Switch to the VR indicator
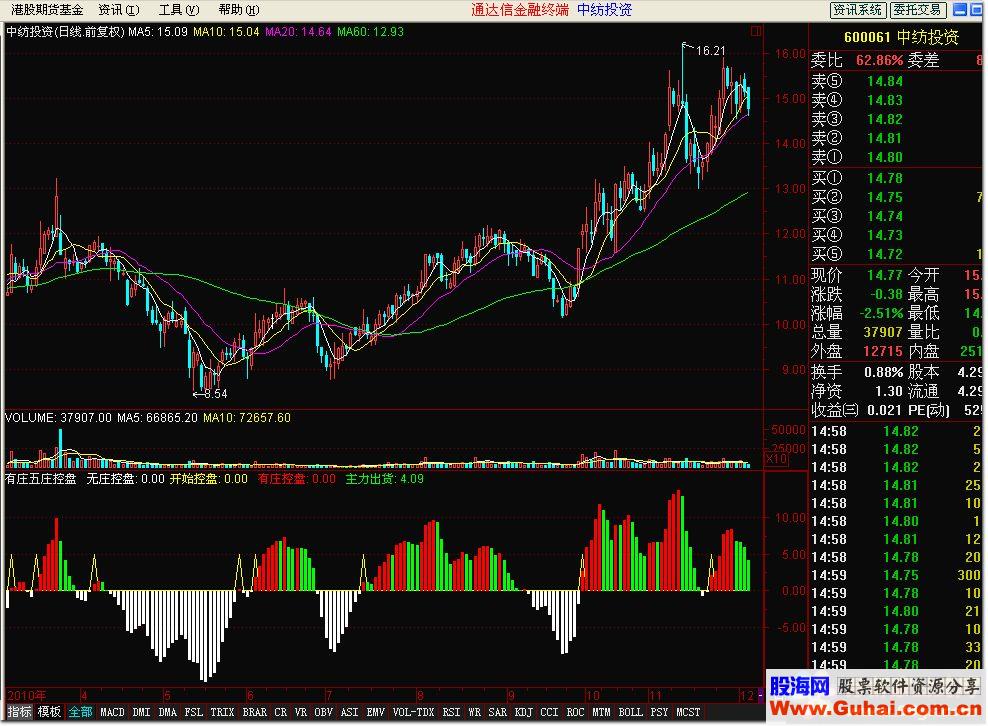Screen dimensions: 988x726 click(x=301, y=712)
